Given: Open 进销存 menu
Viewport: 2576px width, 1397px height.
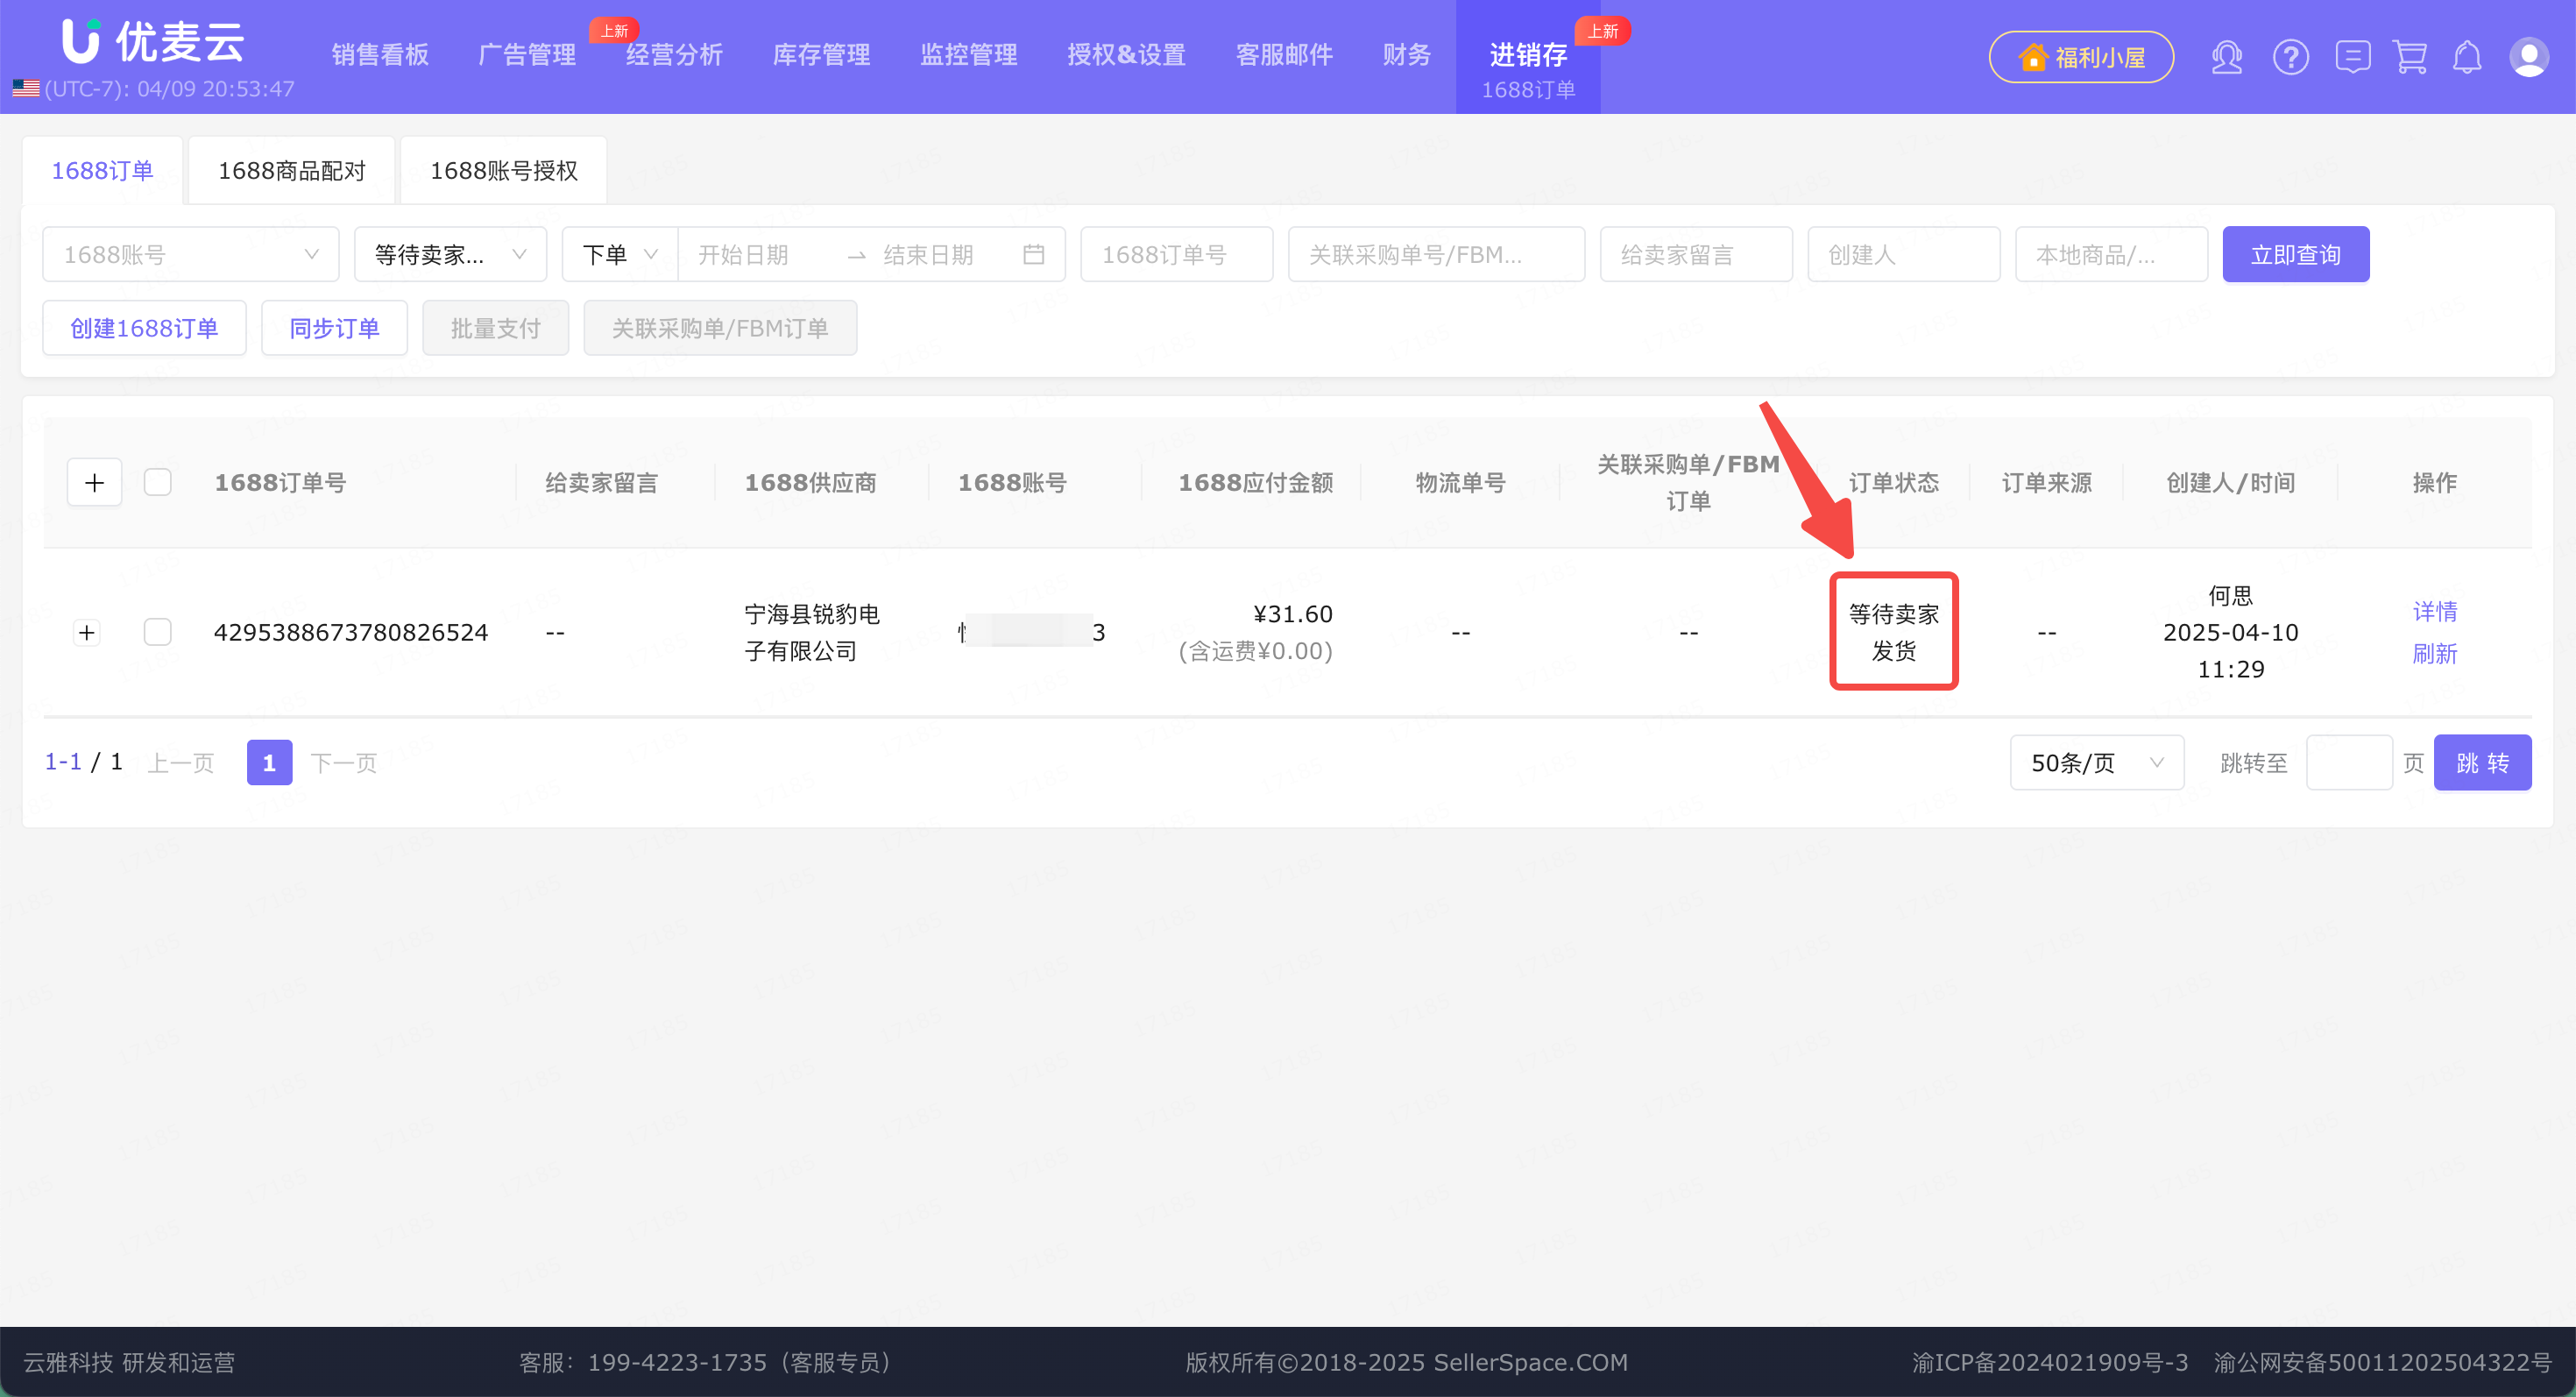Looking at the screenshot, I should pos(1528,55).
